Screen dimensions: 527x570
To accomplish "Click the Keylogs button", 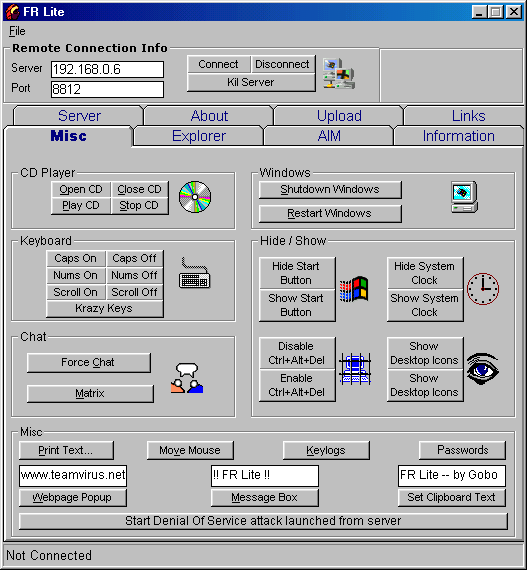I will click(x=326, y=450).
